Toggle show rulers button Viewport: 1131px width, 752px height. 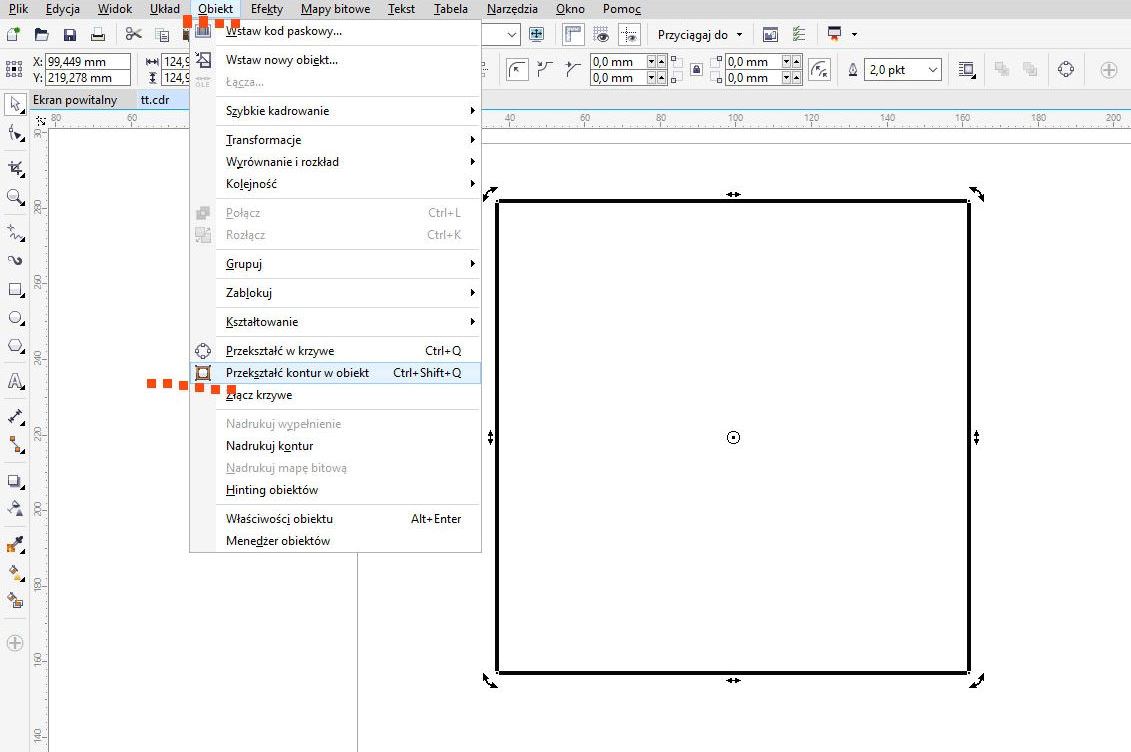tap(573, 34)
